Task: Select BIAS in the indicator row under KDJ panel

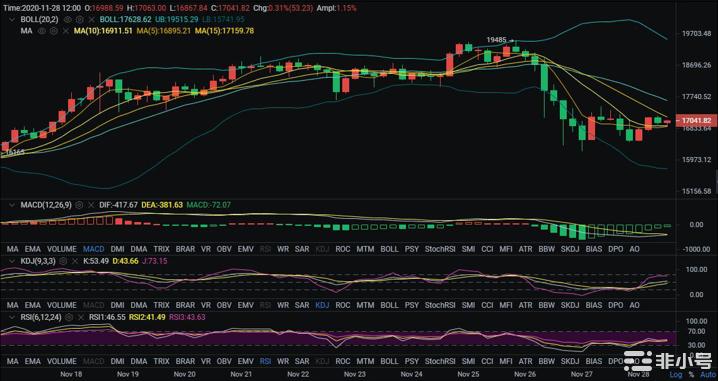Action: pos(594,305)
